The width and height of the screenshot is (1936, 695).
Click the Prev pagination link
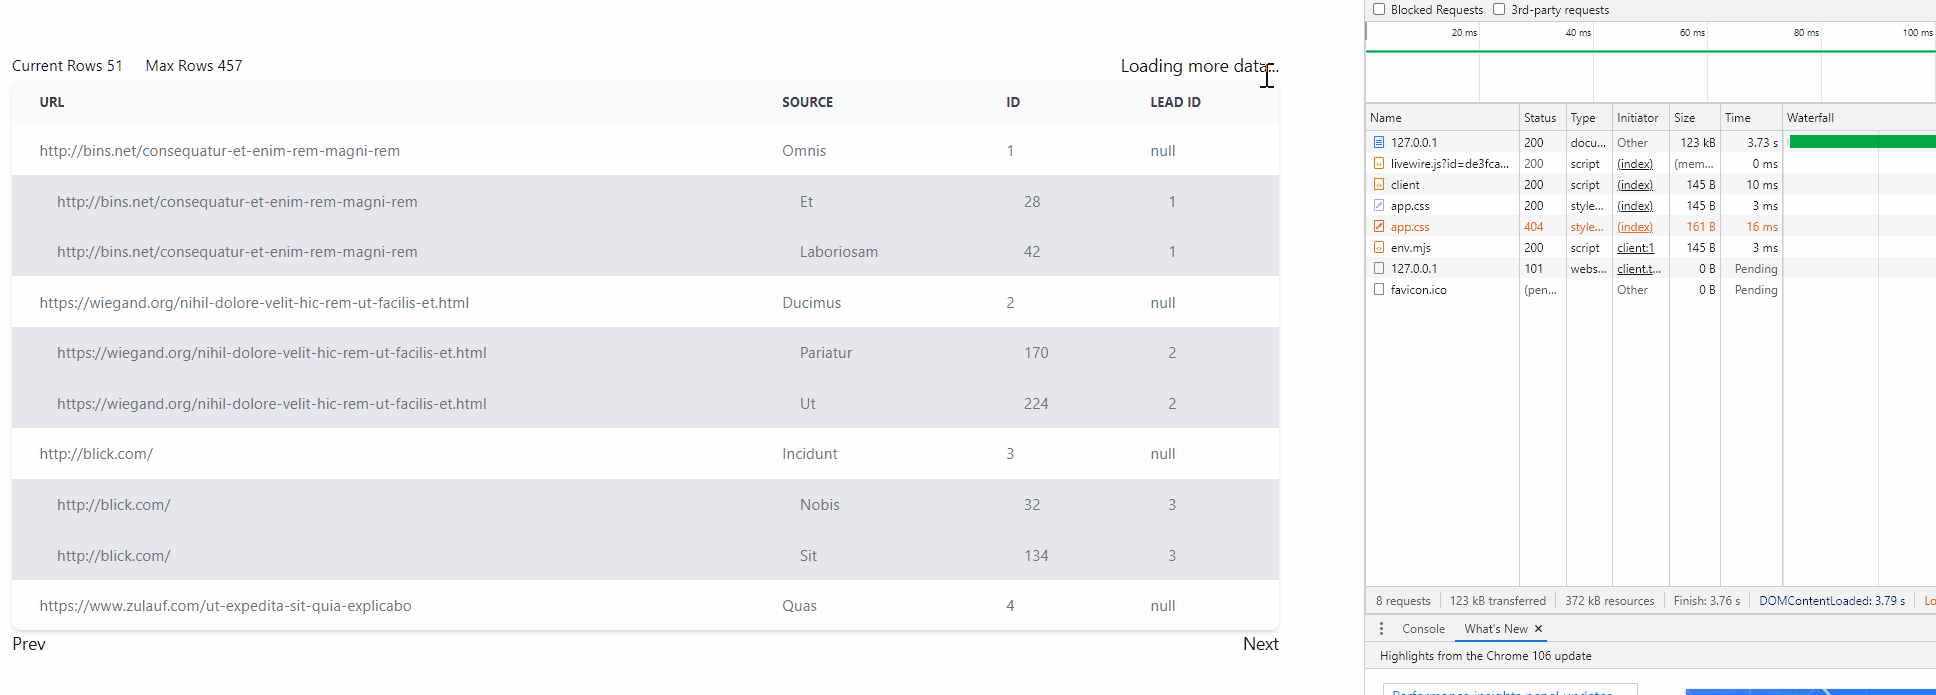point(29,644)
